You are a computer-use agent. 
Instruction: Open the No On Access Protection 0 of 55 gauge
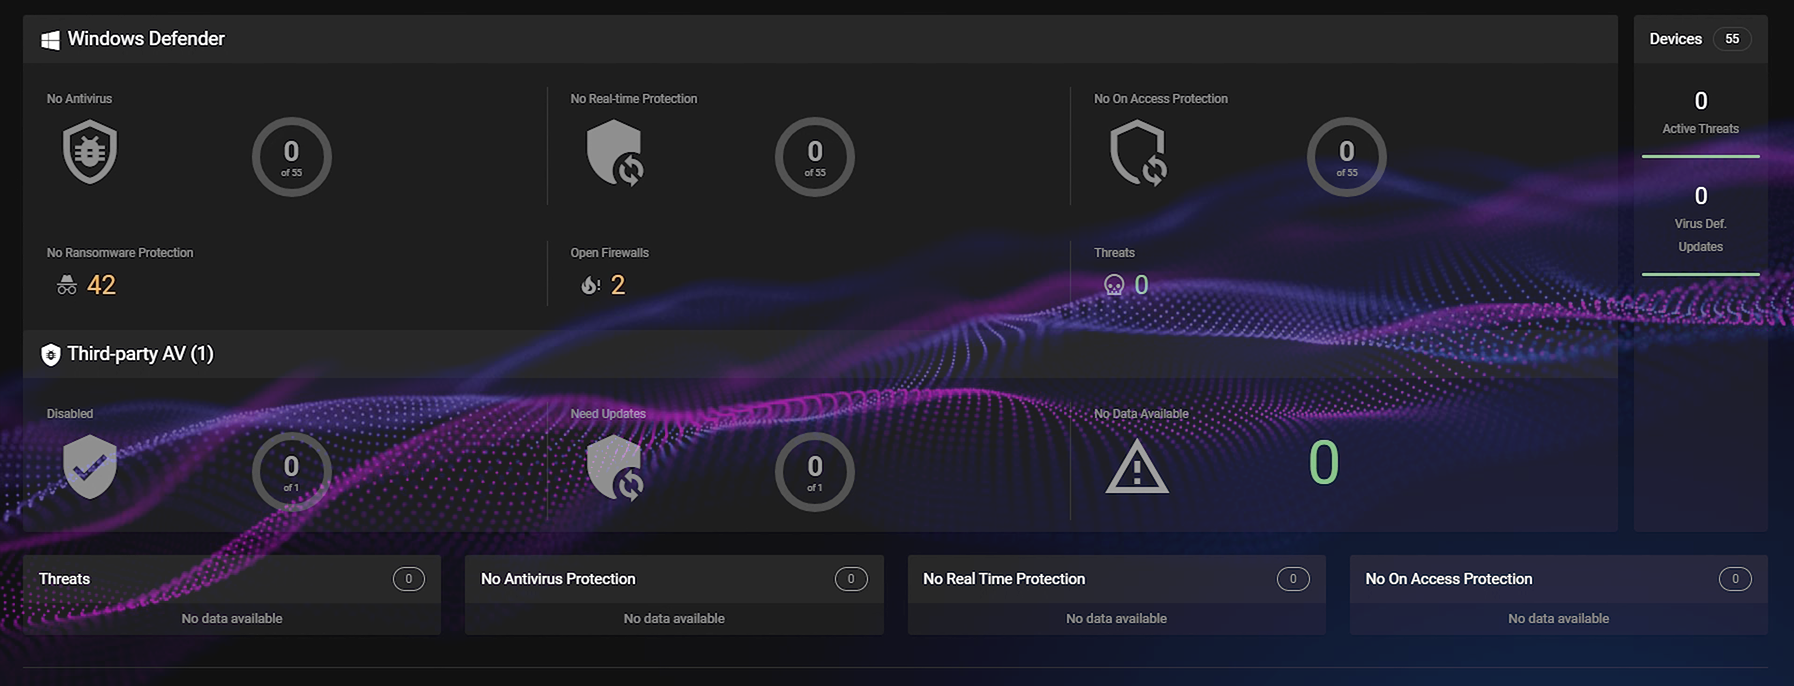[x=1347, y=157]
